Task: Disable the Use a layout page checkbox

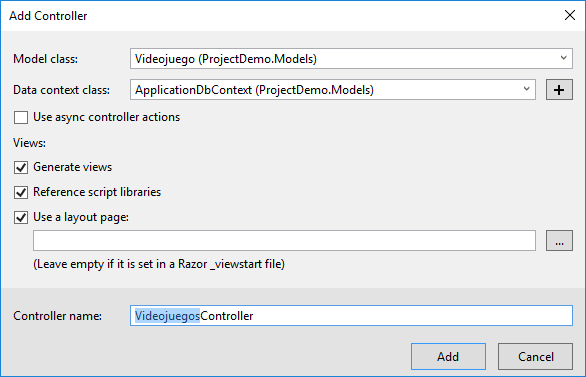Action: click(21, 217)
